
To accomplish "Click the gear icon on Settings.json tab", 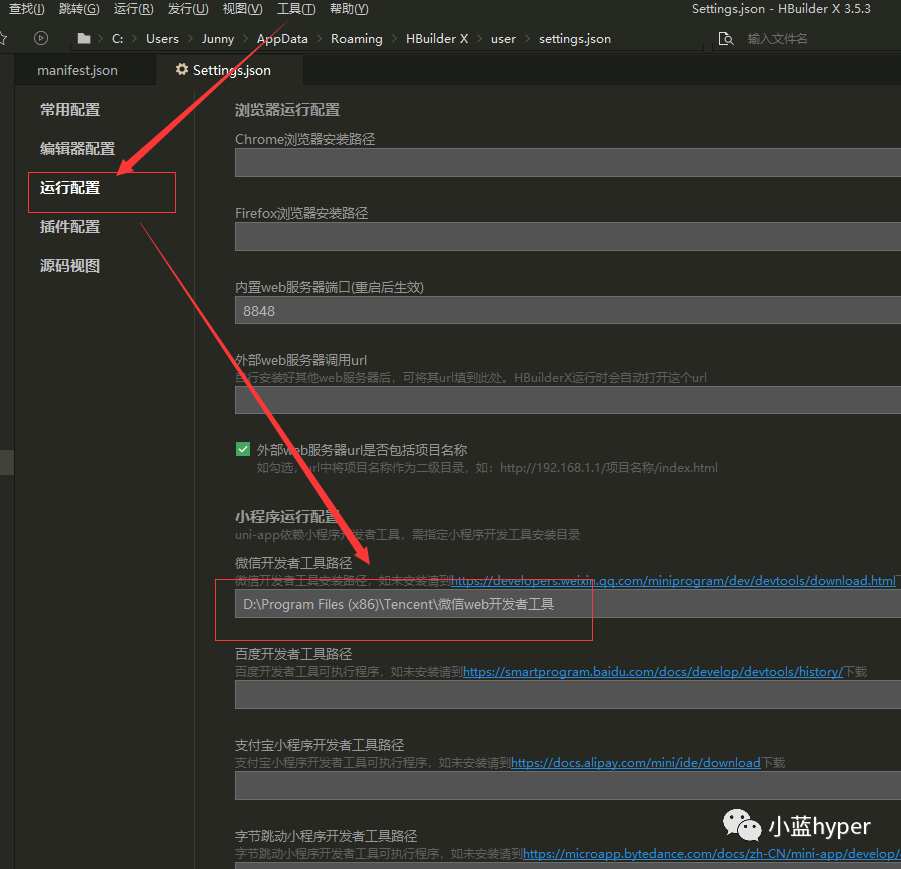I will click(181, 70).
